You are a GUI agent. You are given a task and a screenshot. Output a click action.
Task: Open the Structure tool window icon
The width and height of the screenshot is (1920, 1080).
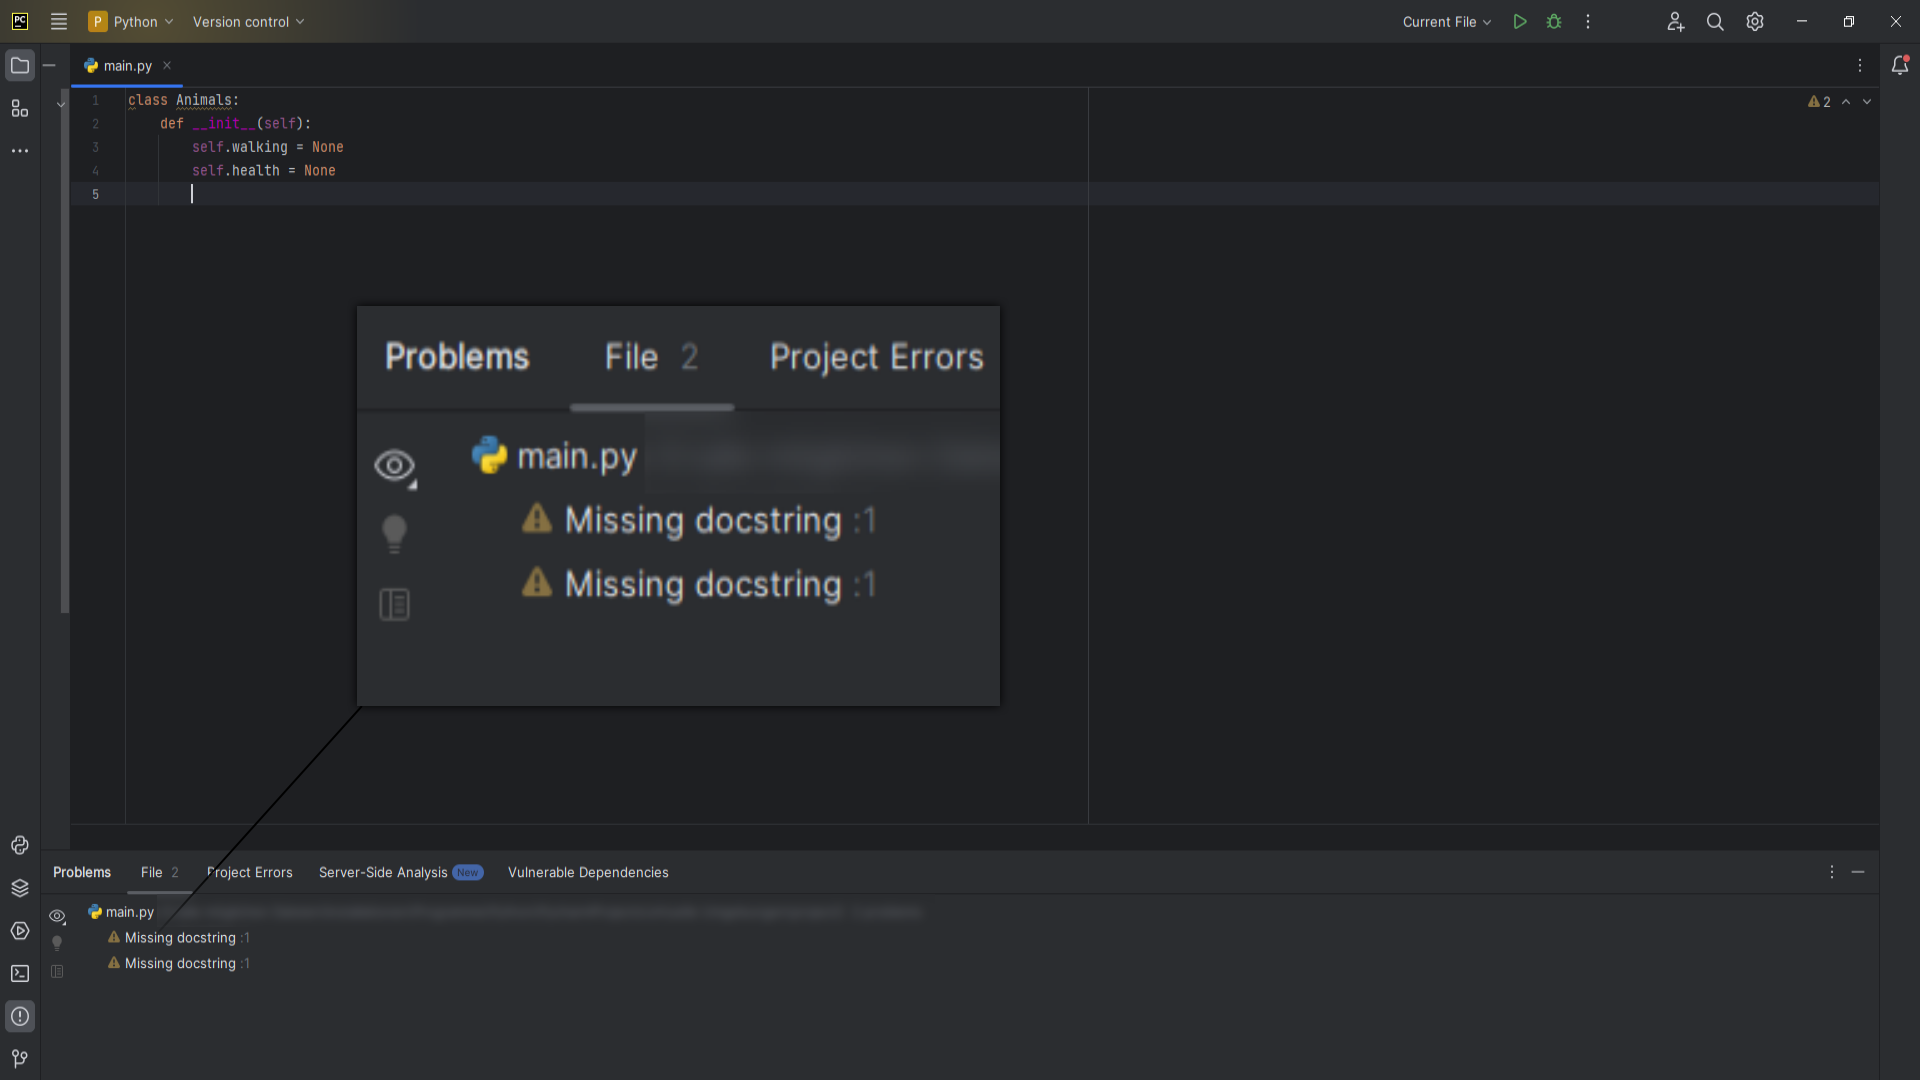20,108
